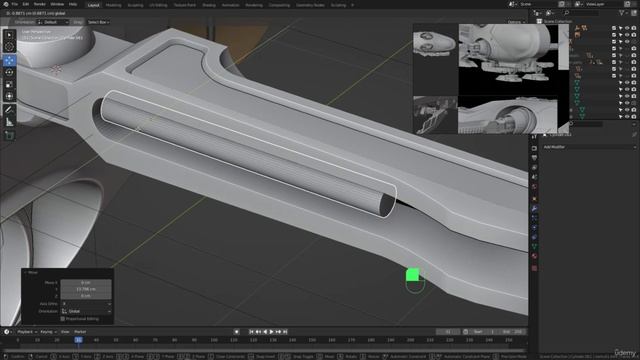640x360 pixels.
Task: Jump to the timeline start frame
Action: [251, 332]
